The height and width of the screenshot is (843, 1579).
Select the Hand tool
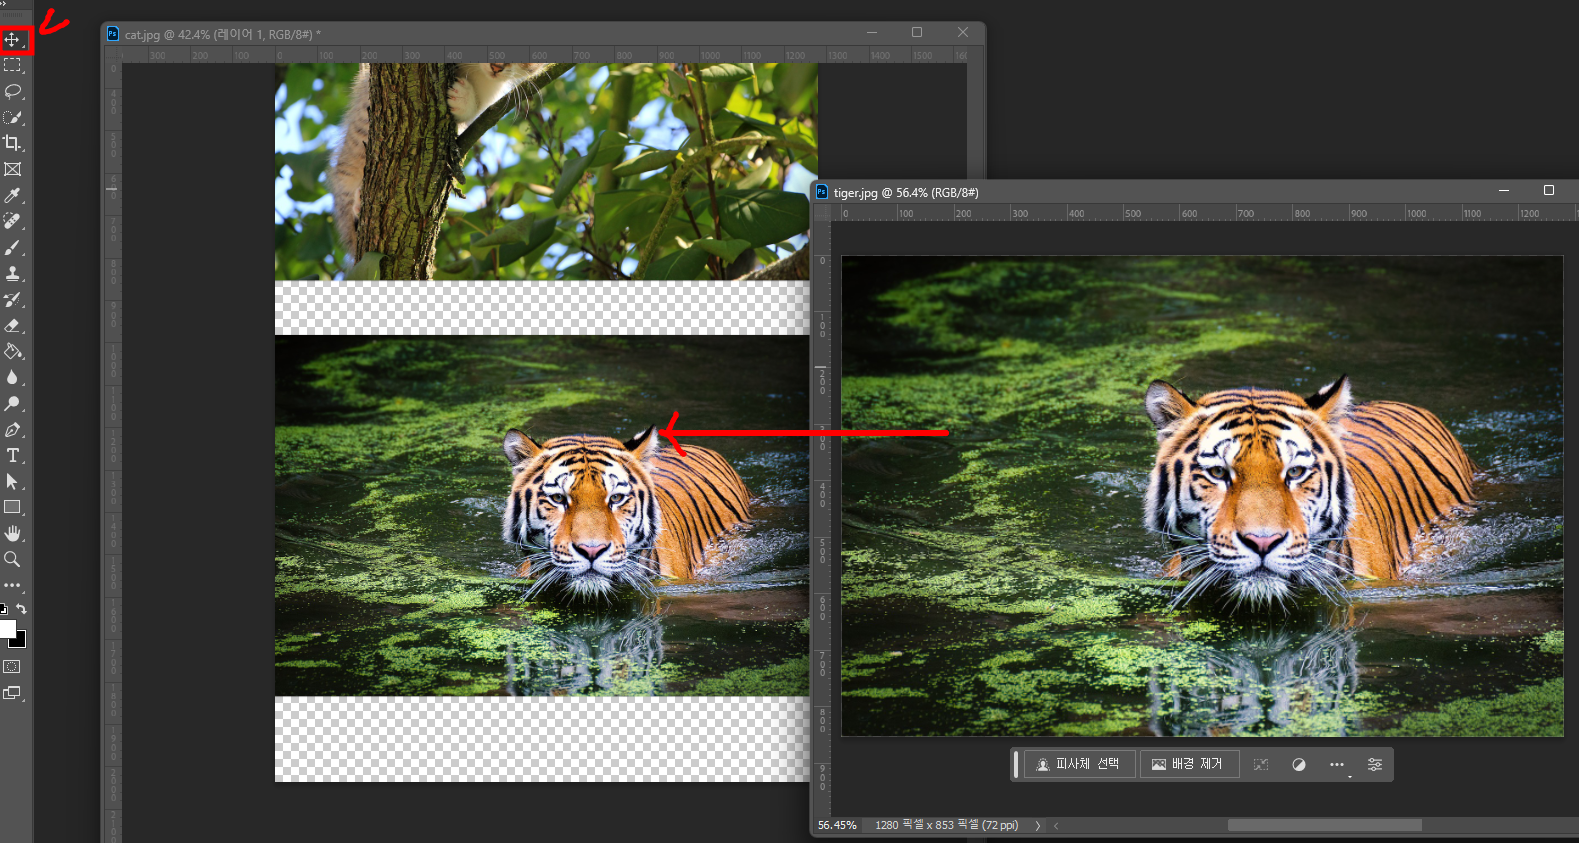pos(13,533)
